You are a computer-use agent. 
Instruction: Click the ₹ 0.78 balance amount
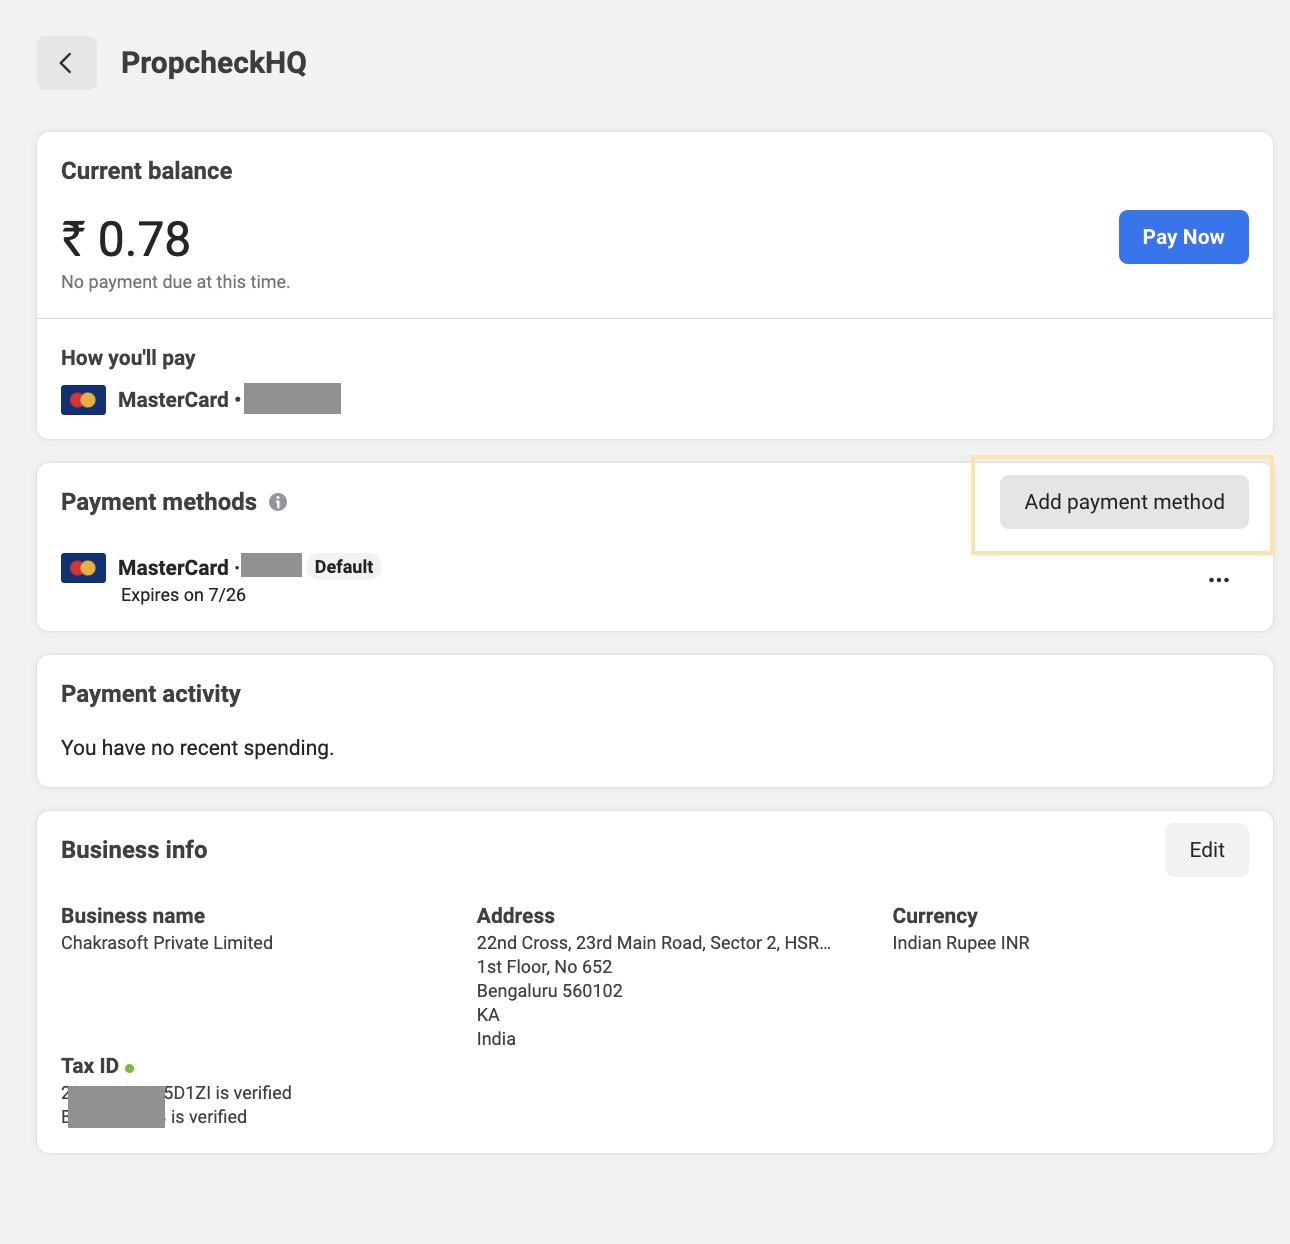pos(126,239)
